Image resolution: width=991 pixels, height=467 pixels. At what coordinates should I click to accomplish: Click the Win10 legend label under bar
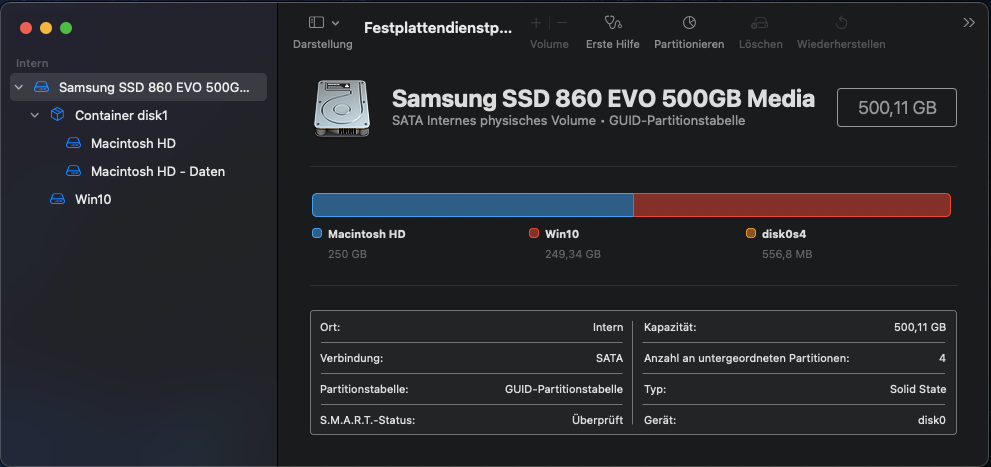pyautogui.click(x=562, y=234)
